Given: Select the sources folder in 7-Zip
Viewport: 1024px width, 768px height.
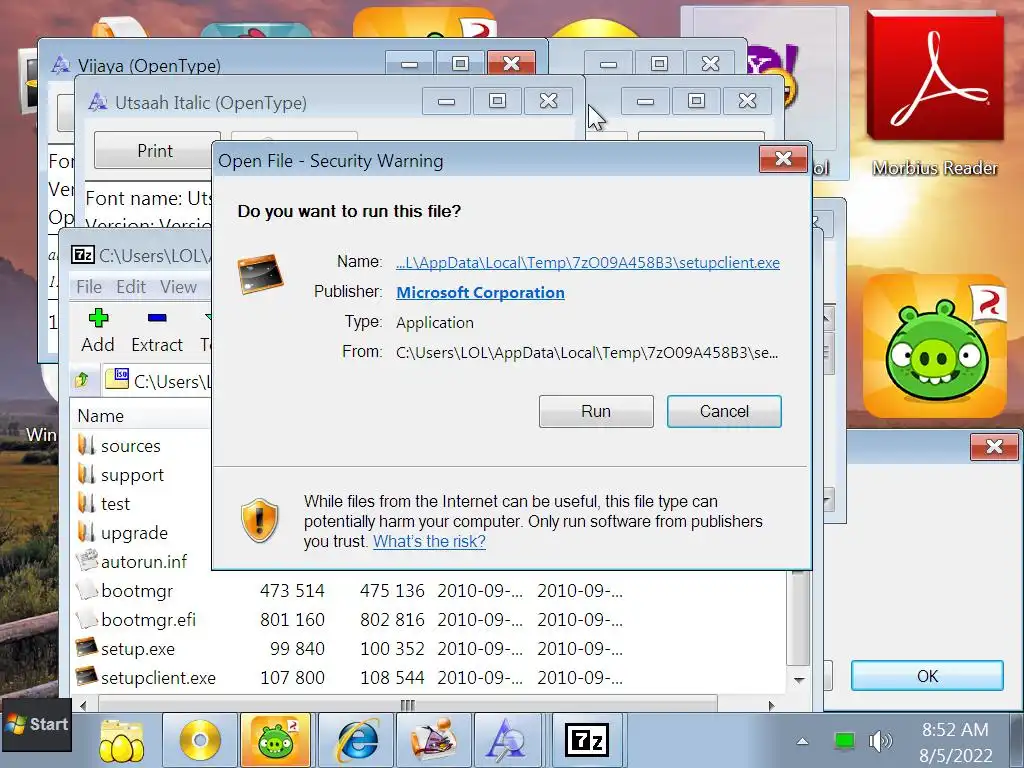Looking at the screenshot, I should pyautogui.click(x=131, y=446).
